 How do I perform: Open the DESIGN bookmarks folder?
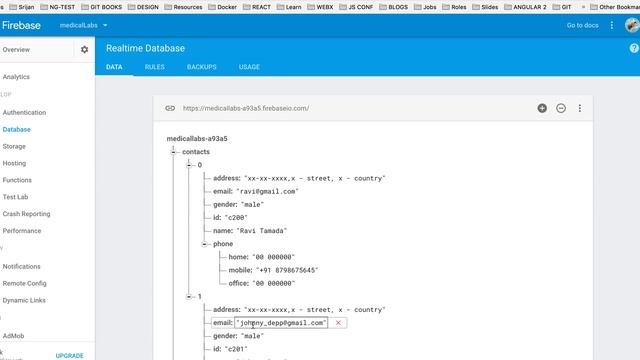pos(143,7)
